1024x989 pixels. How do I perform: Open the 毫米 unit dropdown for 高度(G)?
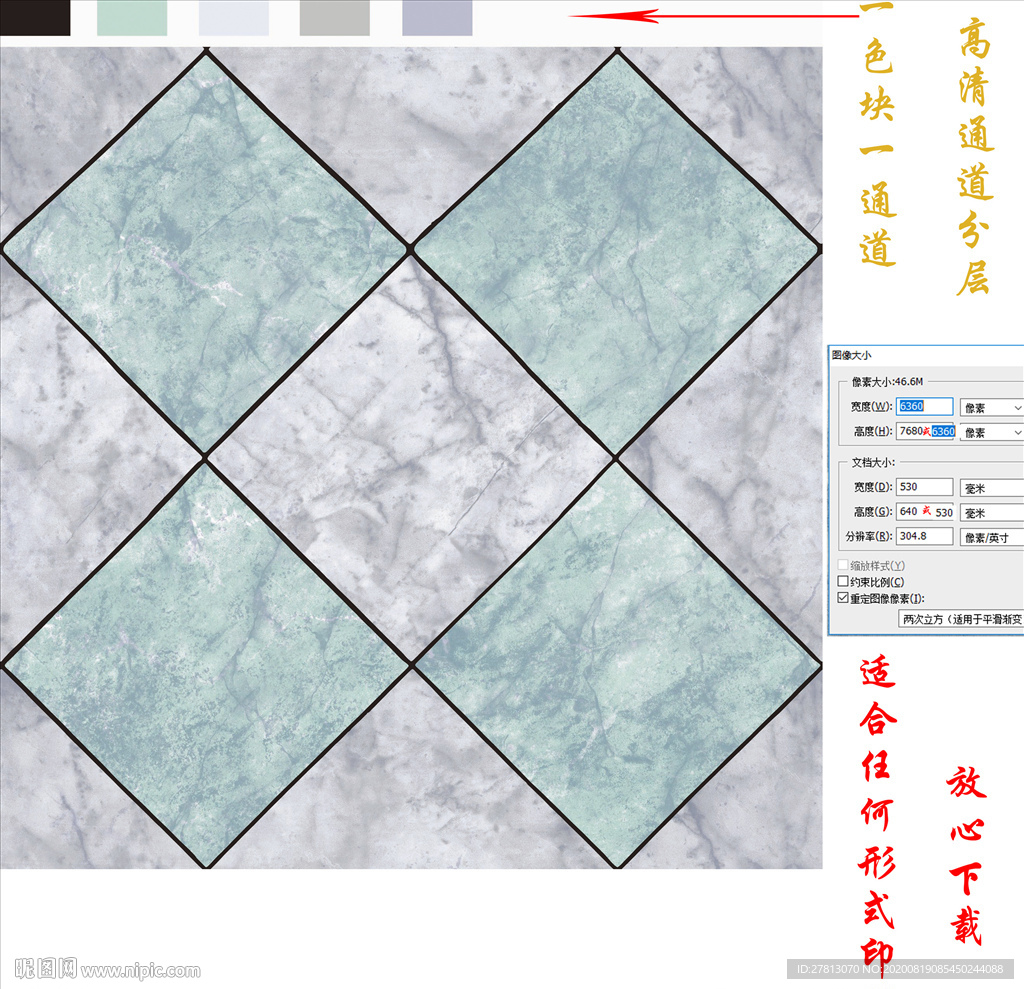991,513
